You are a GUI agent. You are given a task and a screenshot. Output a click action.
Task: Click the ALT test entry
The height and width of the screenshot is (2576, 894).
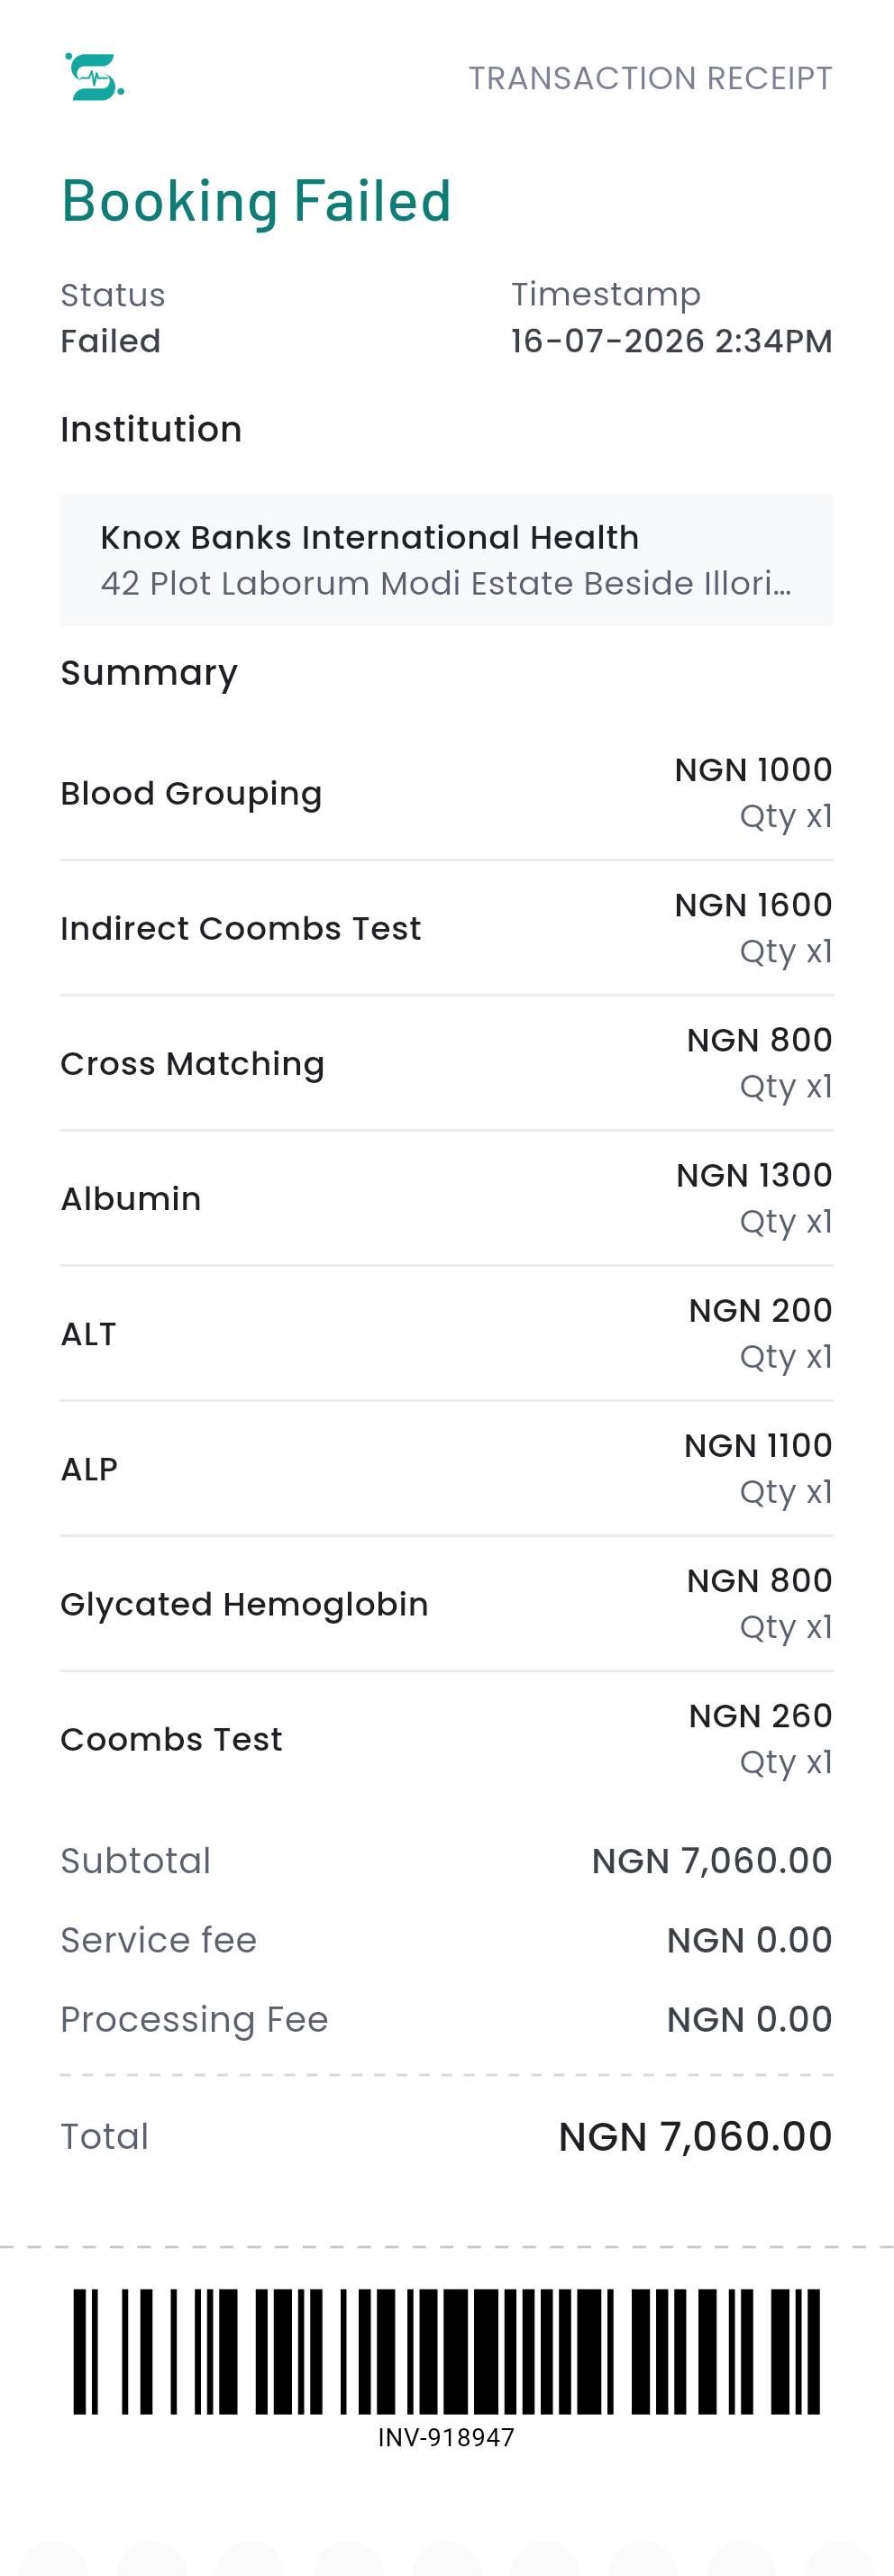coord(447,1333)
